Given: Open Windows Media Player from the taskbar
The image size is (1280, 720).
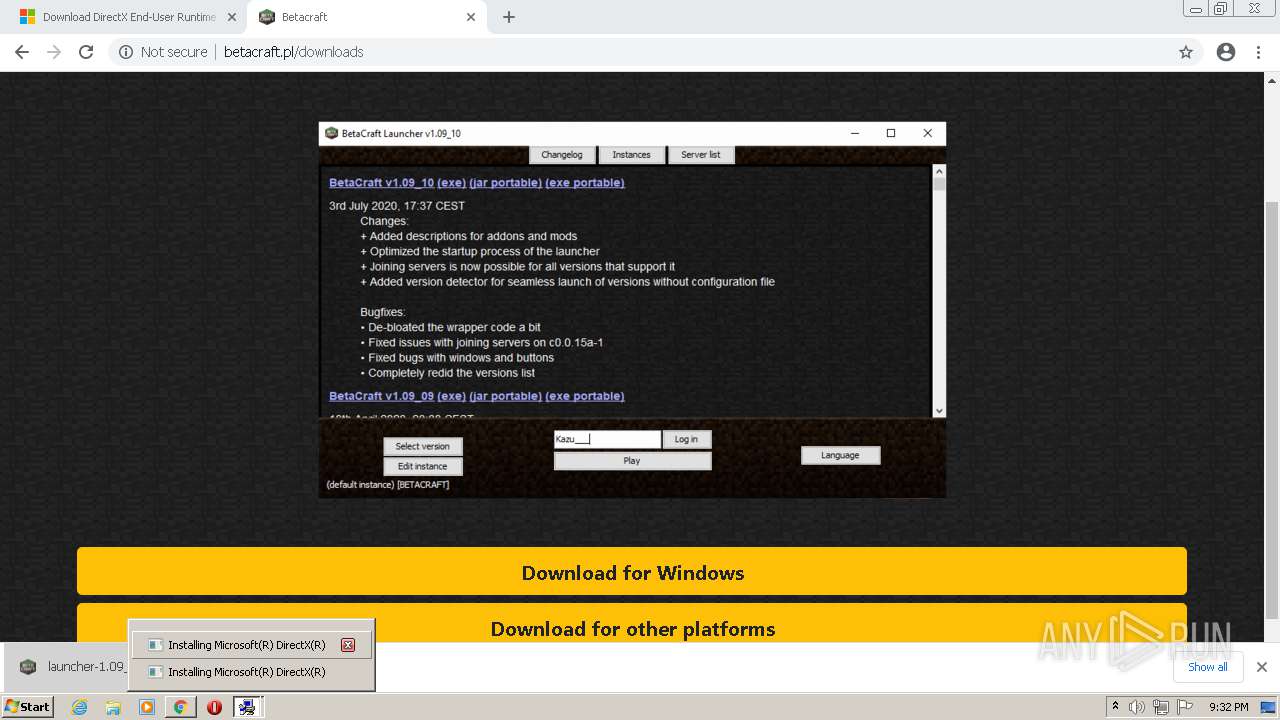Looking at the screenshot, I should click(147, 707).
